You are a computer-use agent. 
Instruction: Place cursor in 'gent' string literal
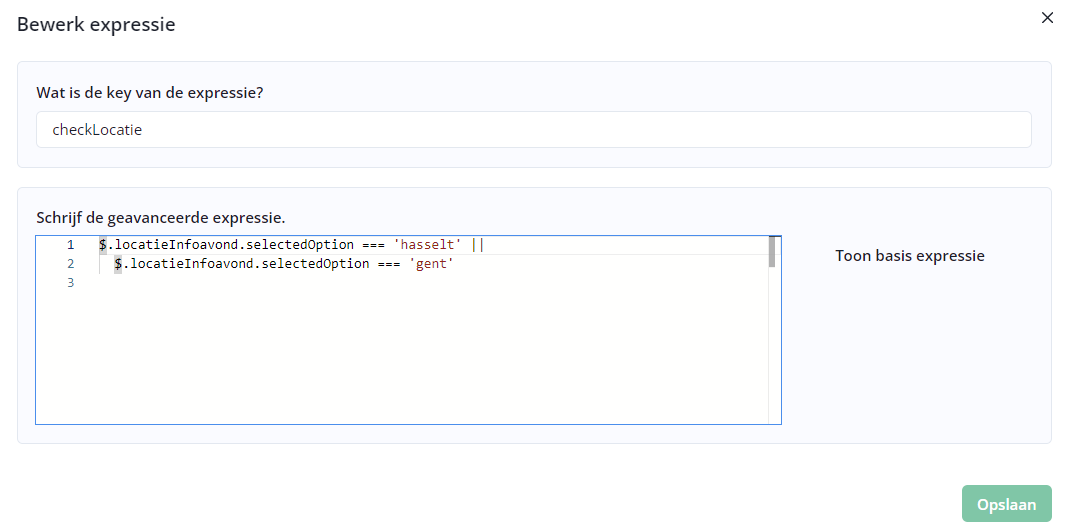coord(432,264)
